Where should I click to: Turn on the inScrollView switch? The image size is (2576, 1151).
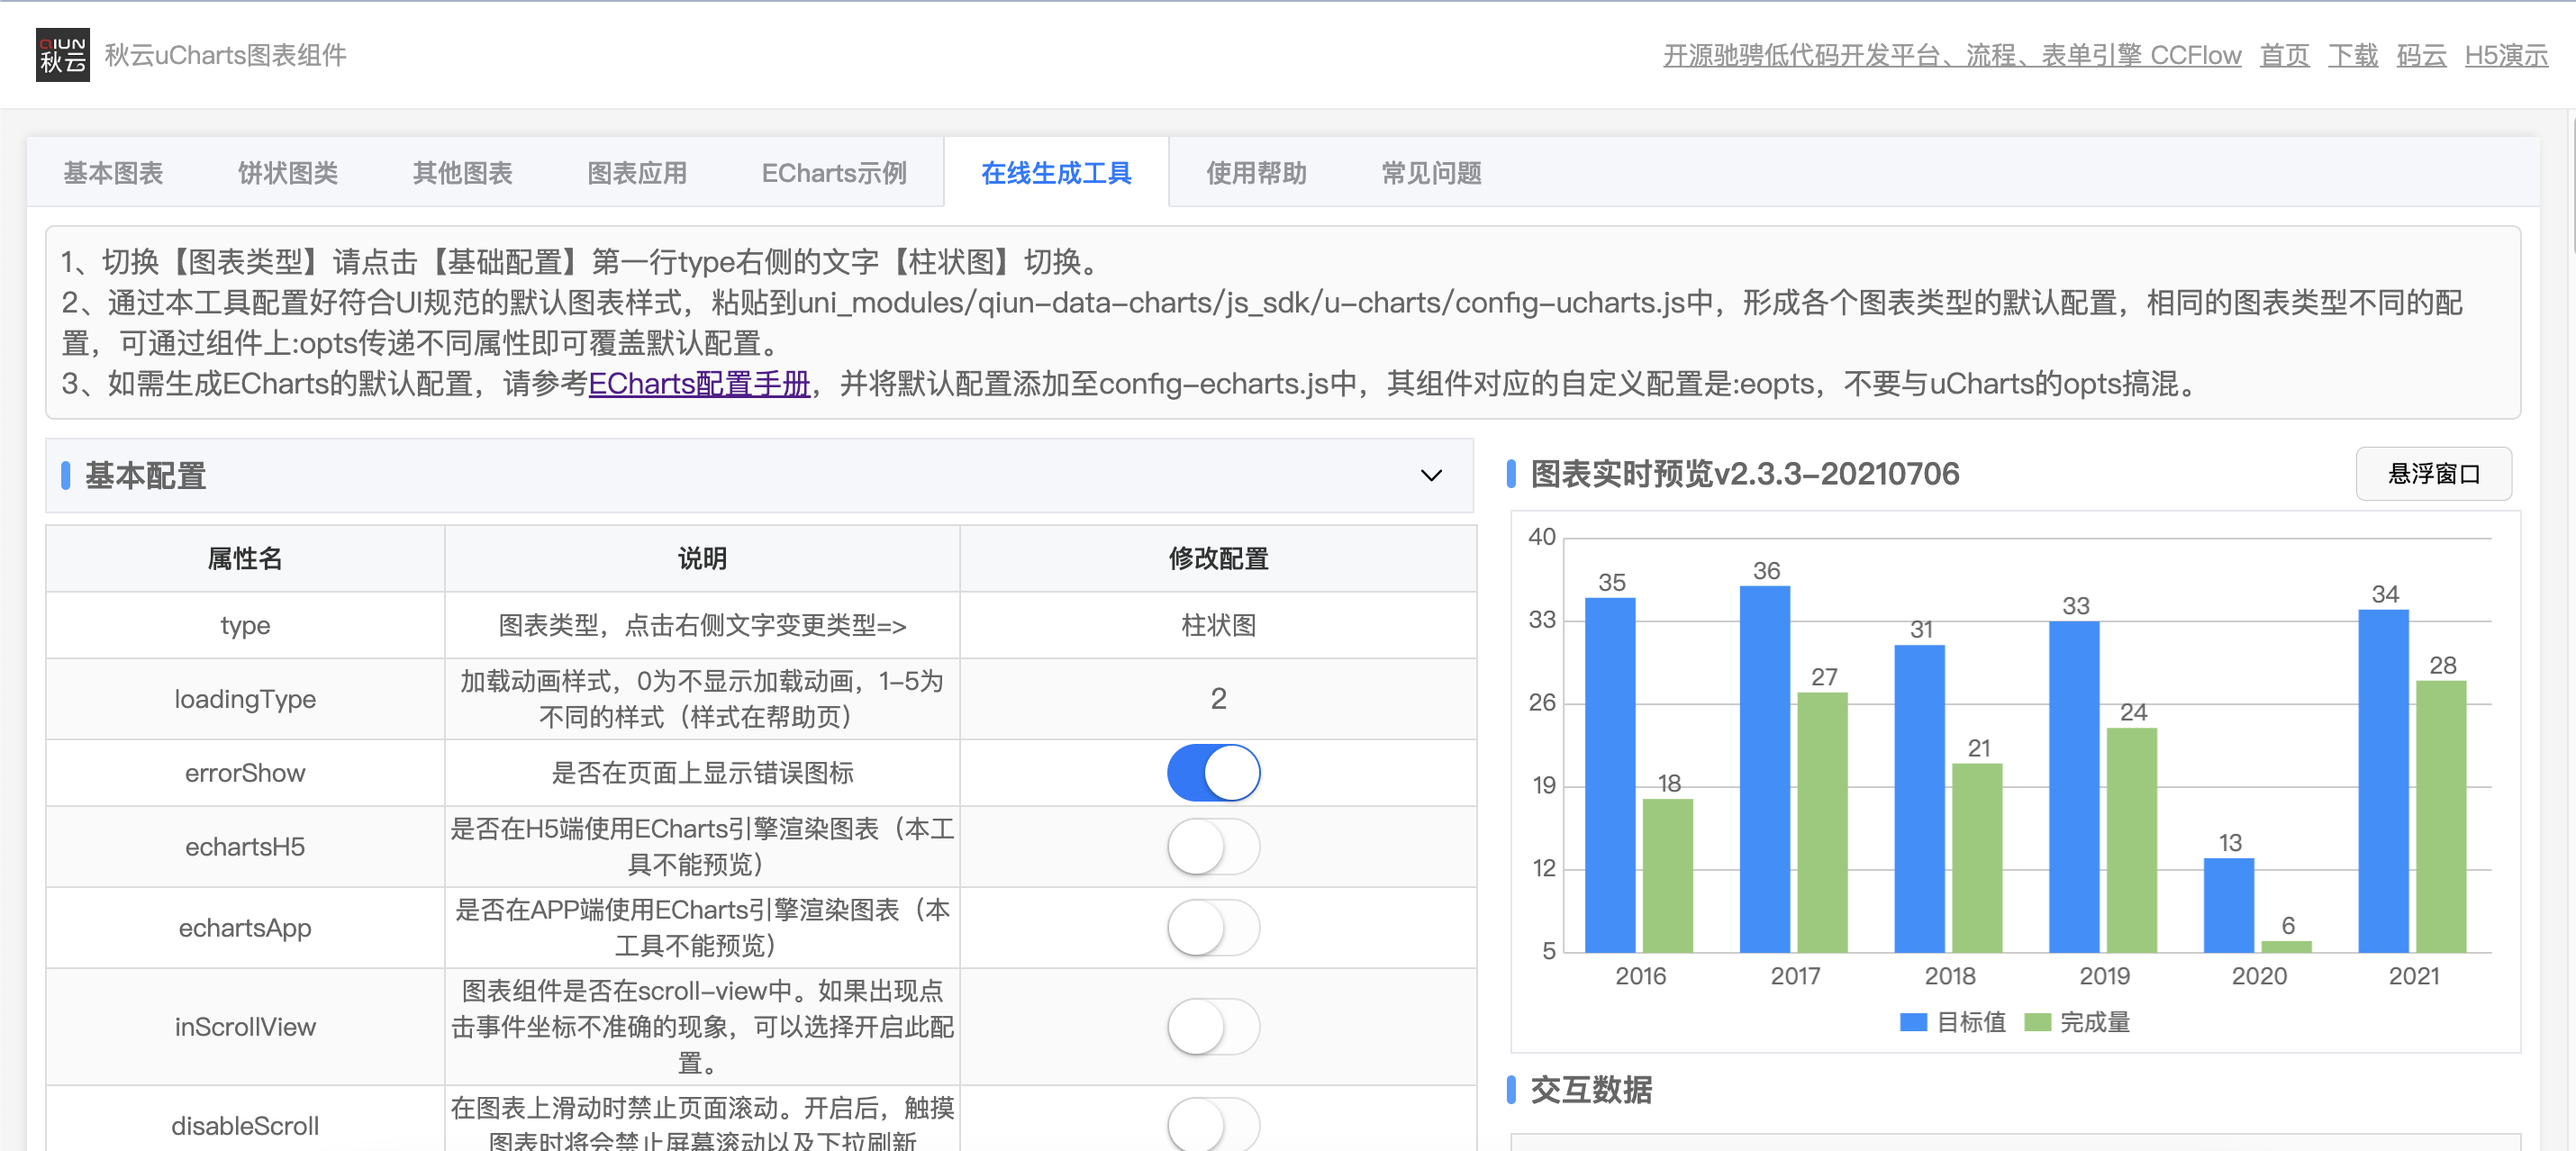pos(1214,1026)
